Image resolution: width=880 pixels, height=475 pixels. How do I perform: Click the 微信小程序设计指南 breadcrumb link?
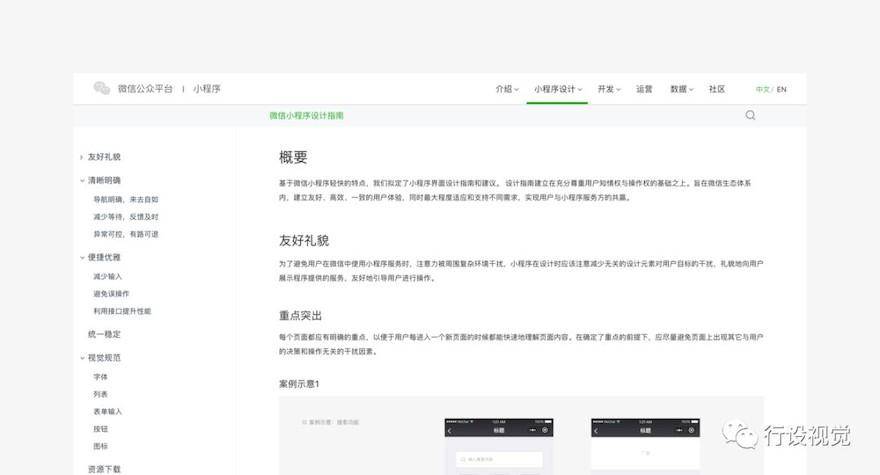coord(306,116)
